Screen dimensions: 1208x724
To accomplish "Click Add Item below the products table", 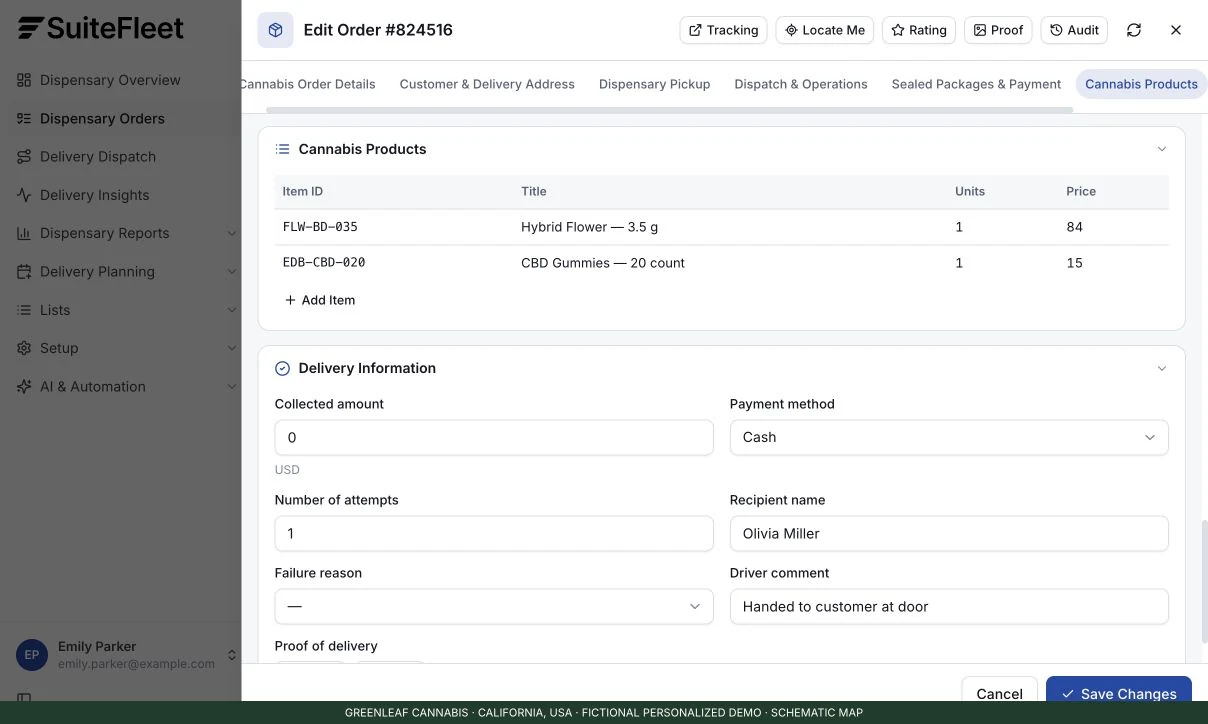I will click(320, 300).
